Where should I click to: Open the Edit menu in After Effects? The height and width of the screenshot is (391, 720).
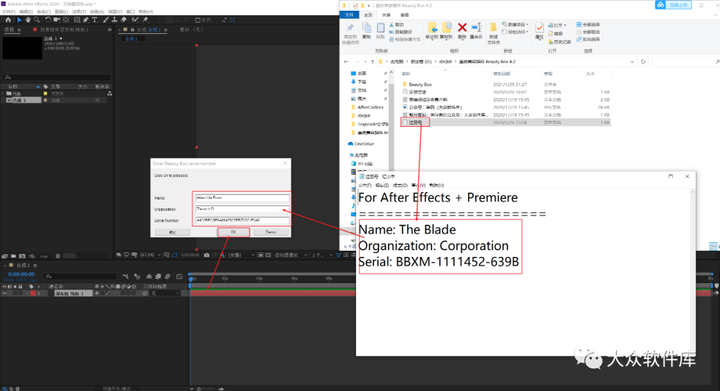[x=26, y=11]
